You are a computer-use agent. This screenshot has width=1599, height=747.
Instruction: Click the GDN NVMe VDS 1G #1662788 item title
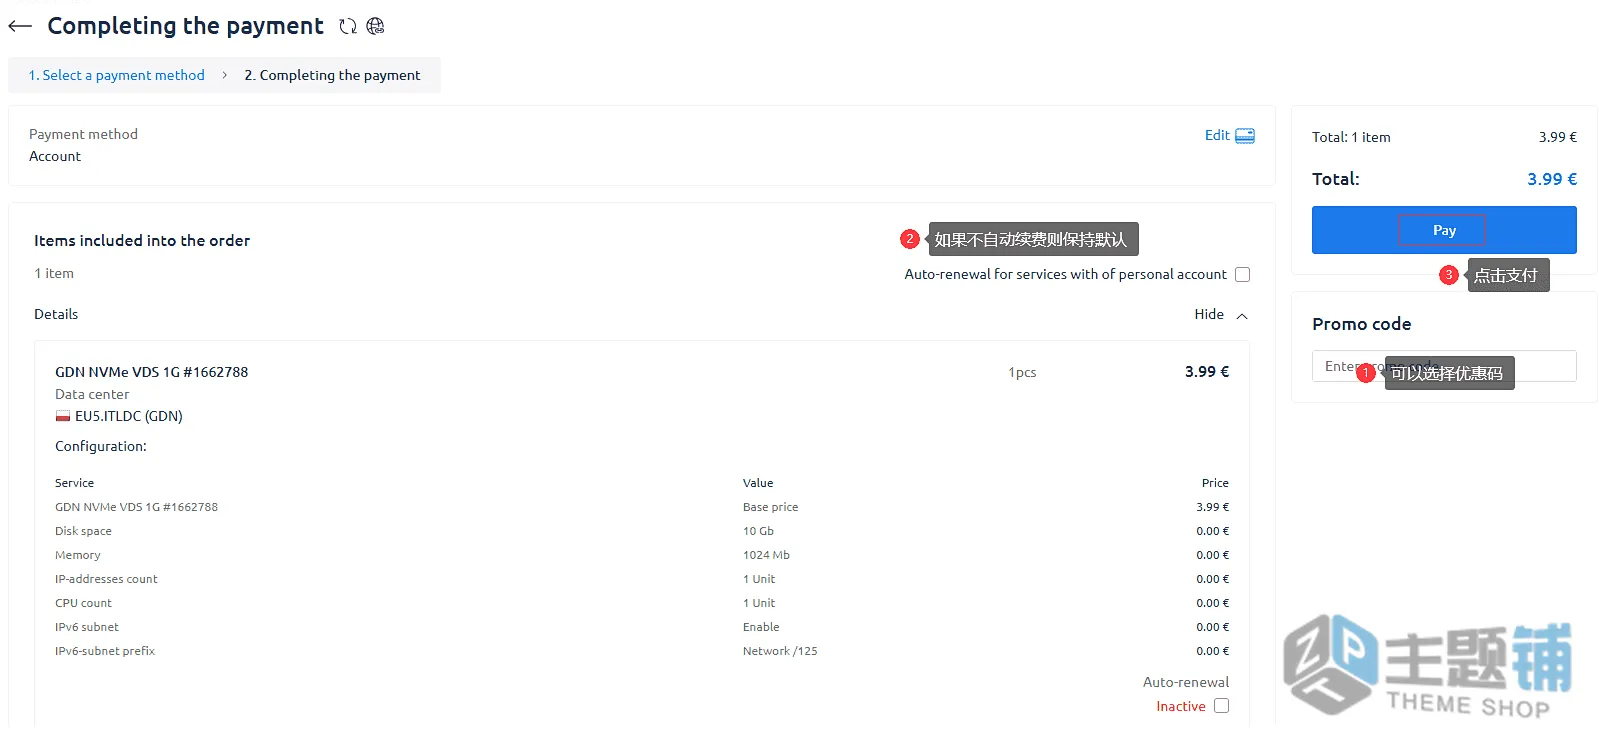(151, 372)
